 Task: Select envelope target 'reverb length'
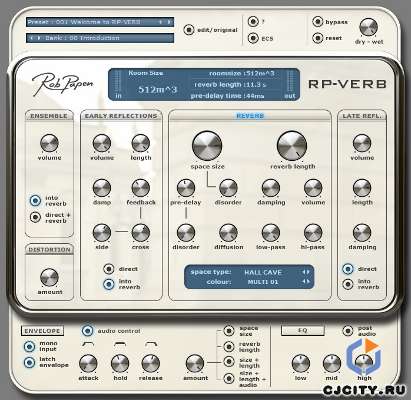[x=229, y=347]
